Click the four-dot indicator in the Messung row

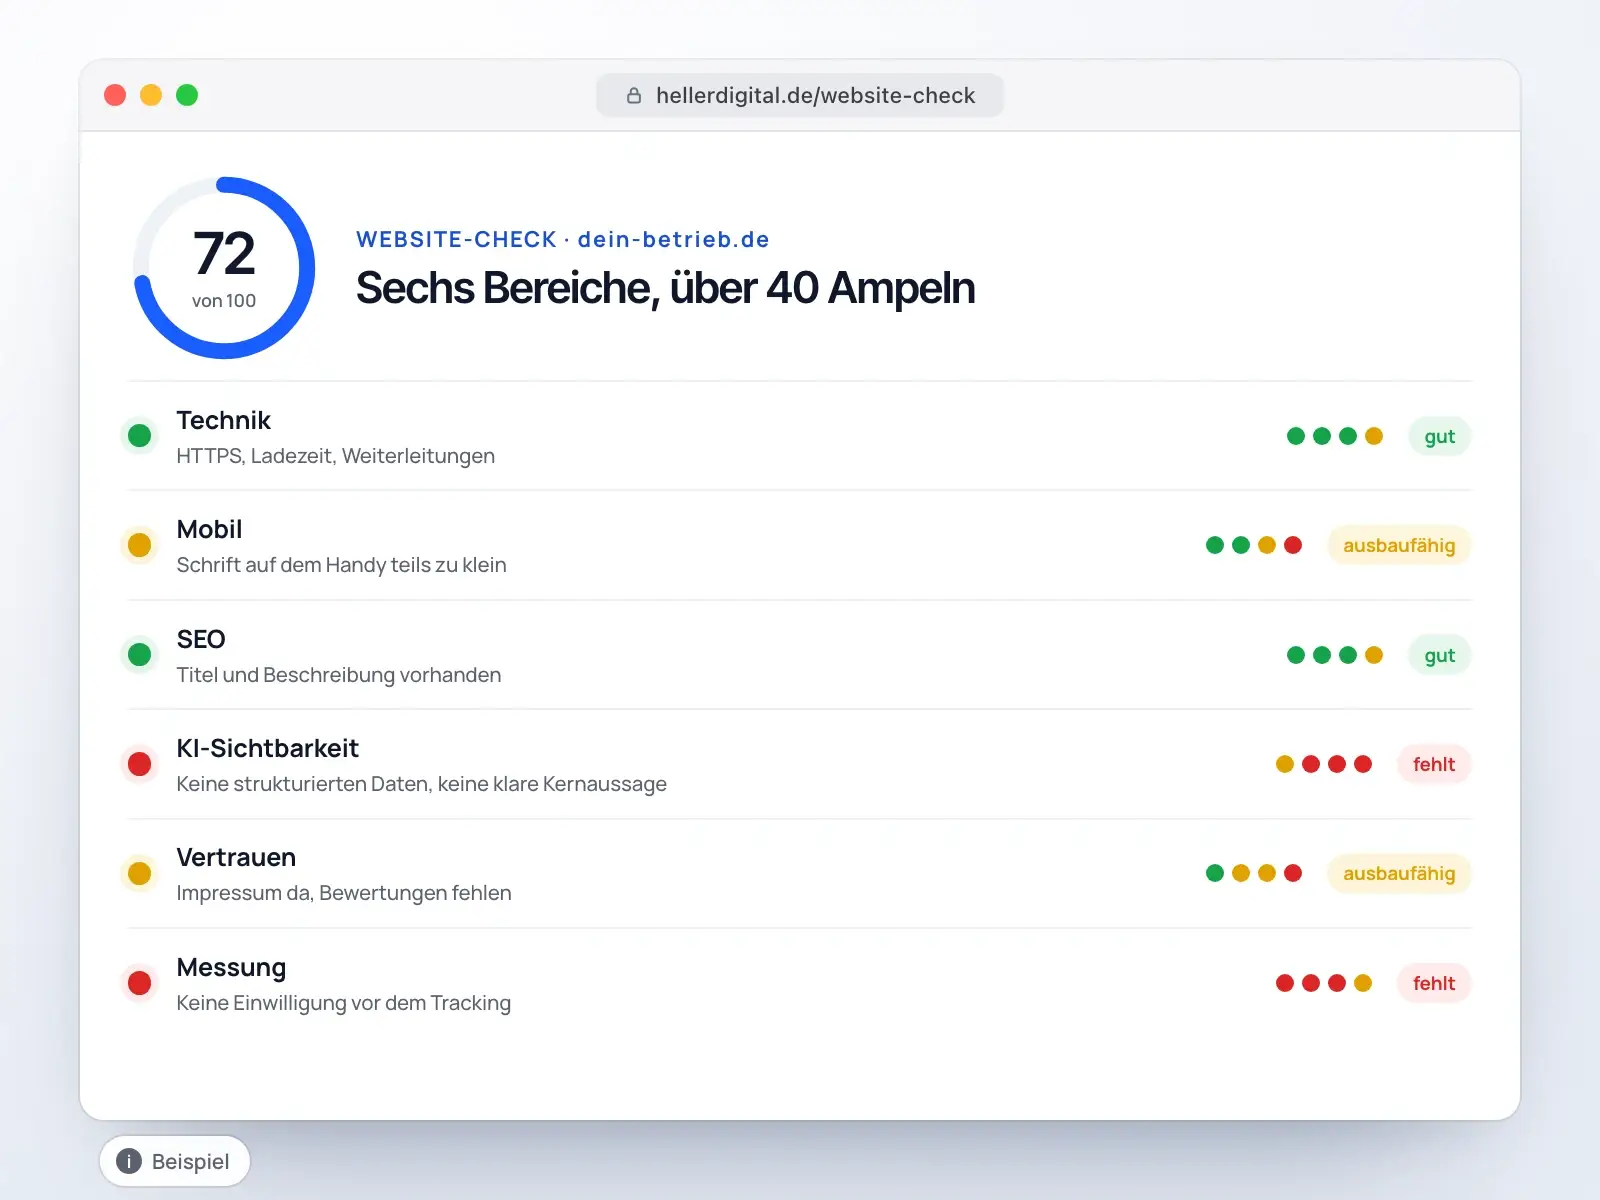point(1324,983)
